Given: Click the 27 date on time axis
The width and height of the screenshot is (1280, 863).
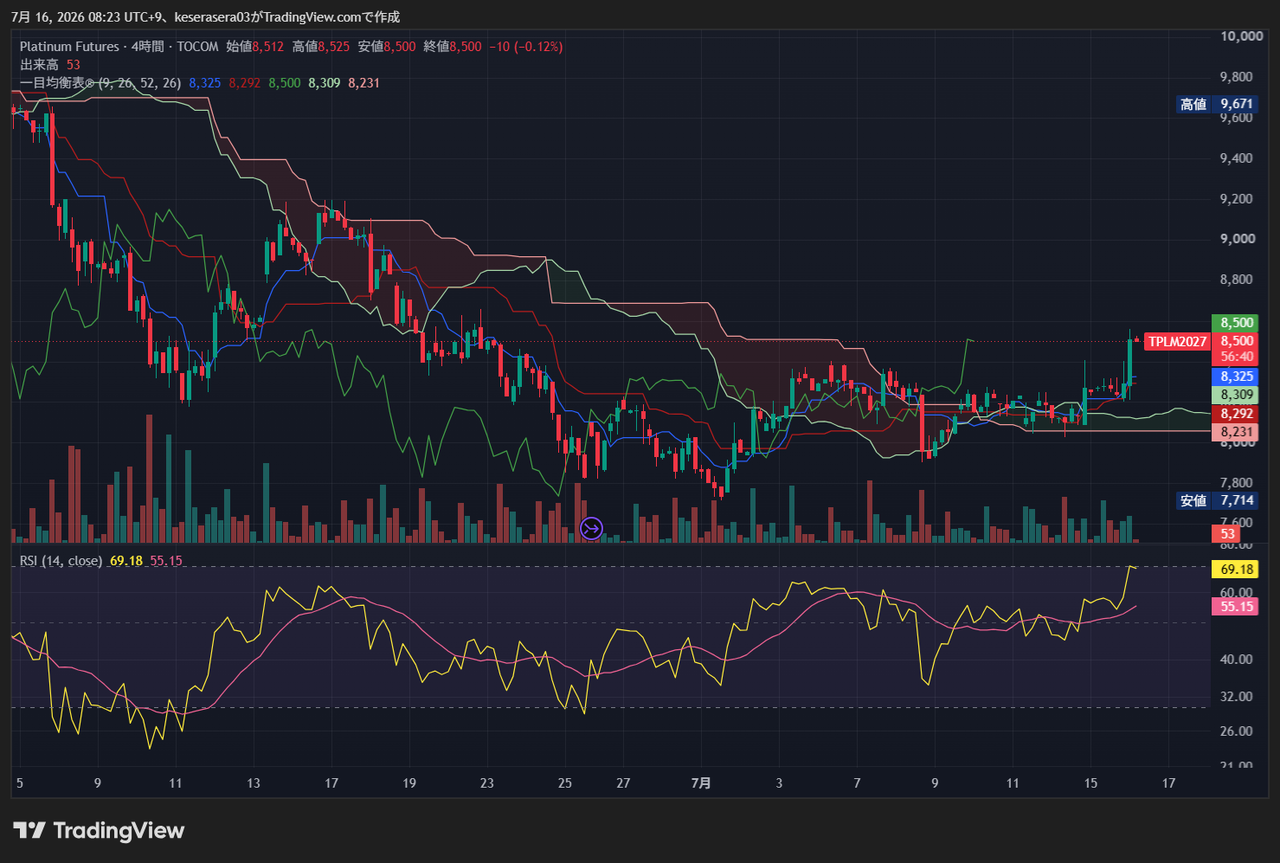Looking at the screenshot, I should 622,783.
